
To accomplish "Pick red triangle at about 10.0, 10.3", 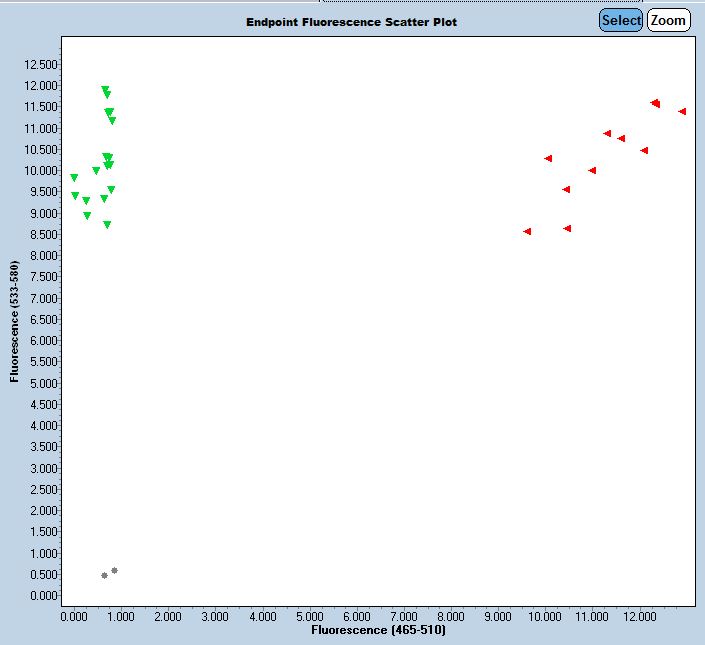I will coord(548,158).
